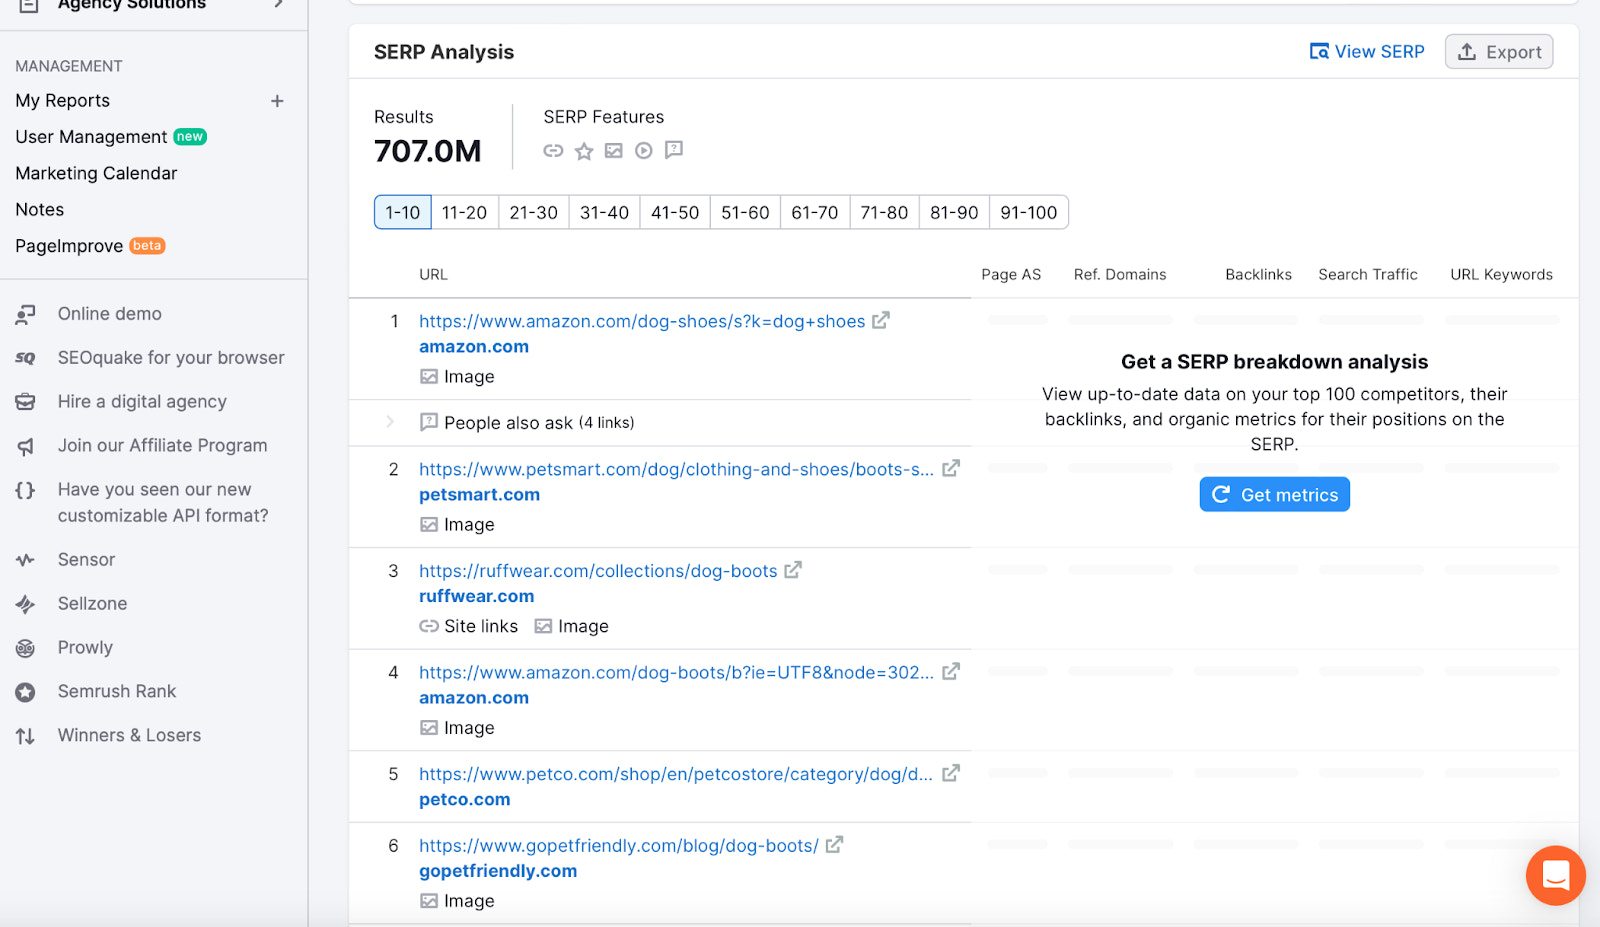Click the ruffwear.com domain link
This screenshot has height=927, width=1600.
(476, 596)
